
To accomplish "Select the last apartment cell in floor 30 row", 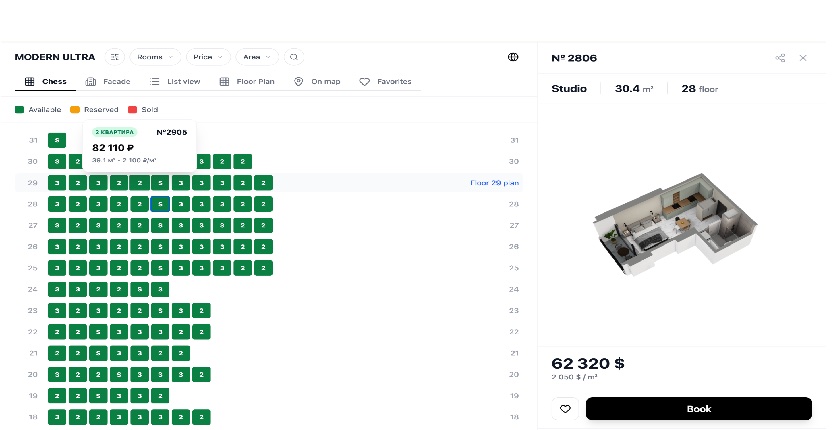I will coord(243,161).
